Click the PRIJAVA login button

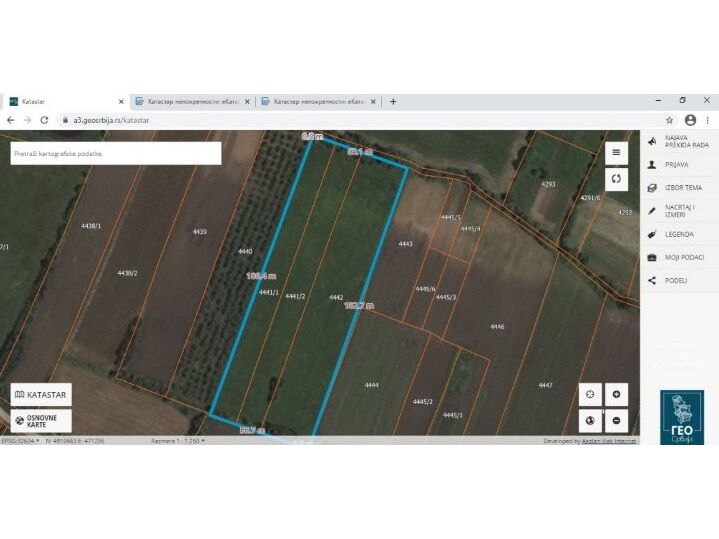tap(676, 164)
